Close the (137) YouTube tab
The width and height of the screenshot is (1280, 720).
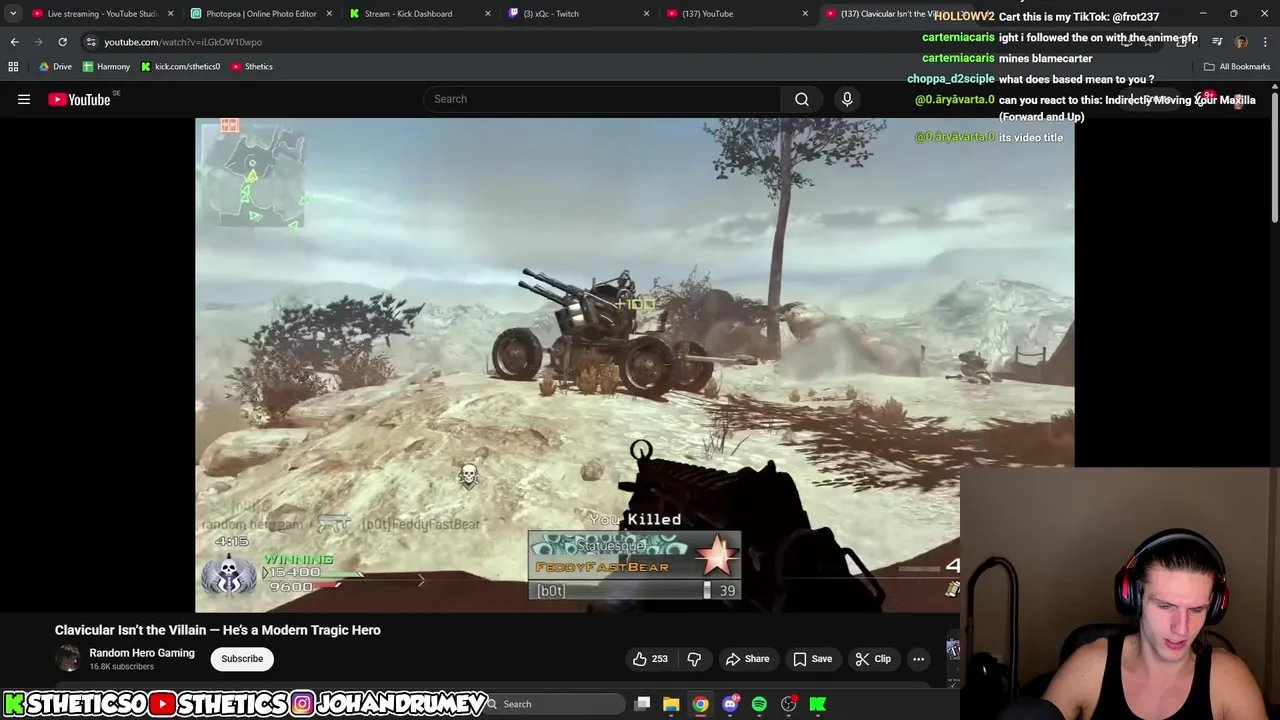[805, 14]
